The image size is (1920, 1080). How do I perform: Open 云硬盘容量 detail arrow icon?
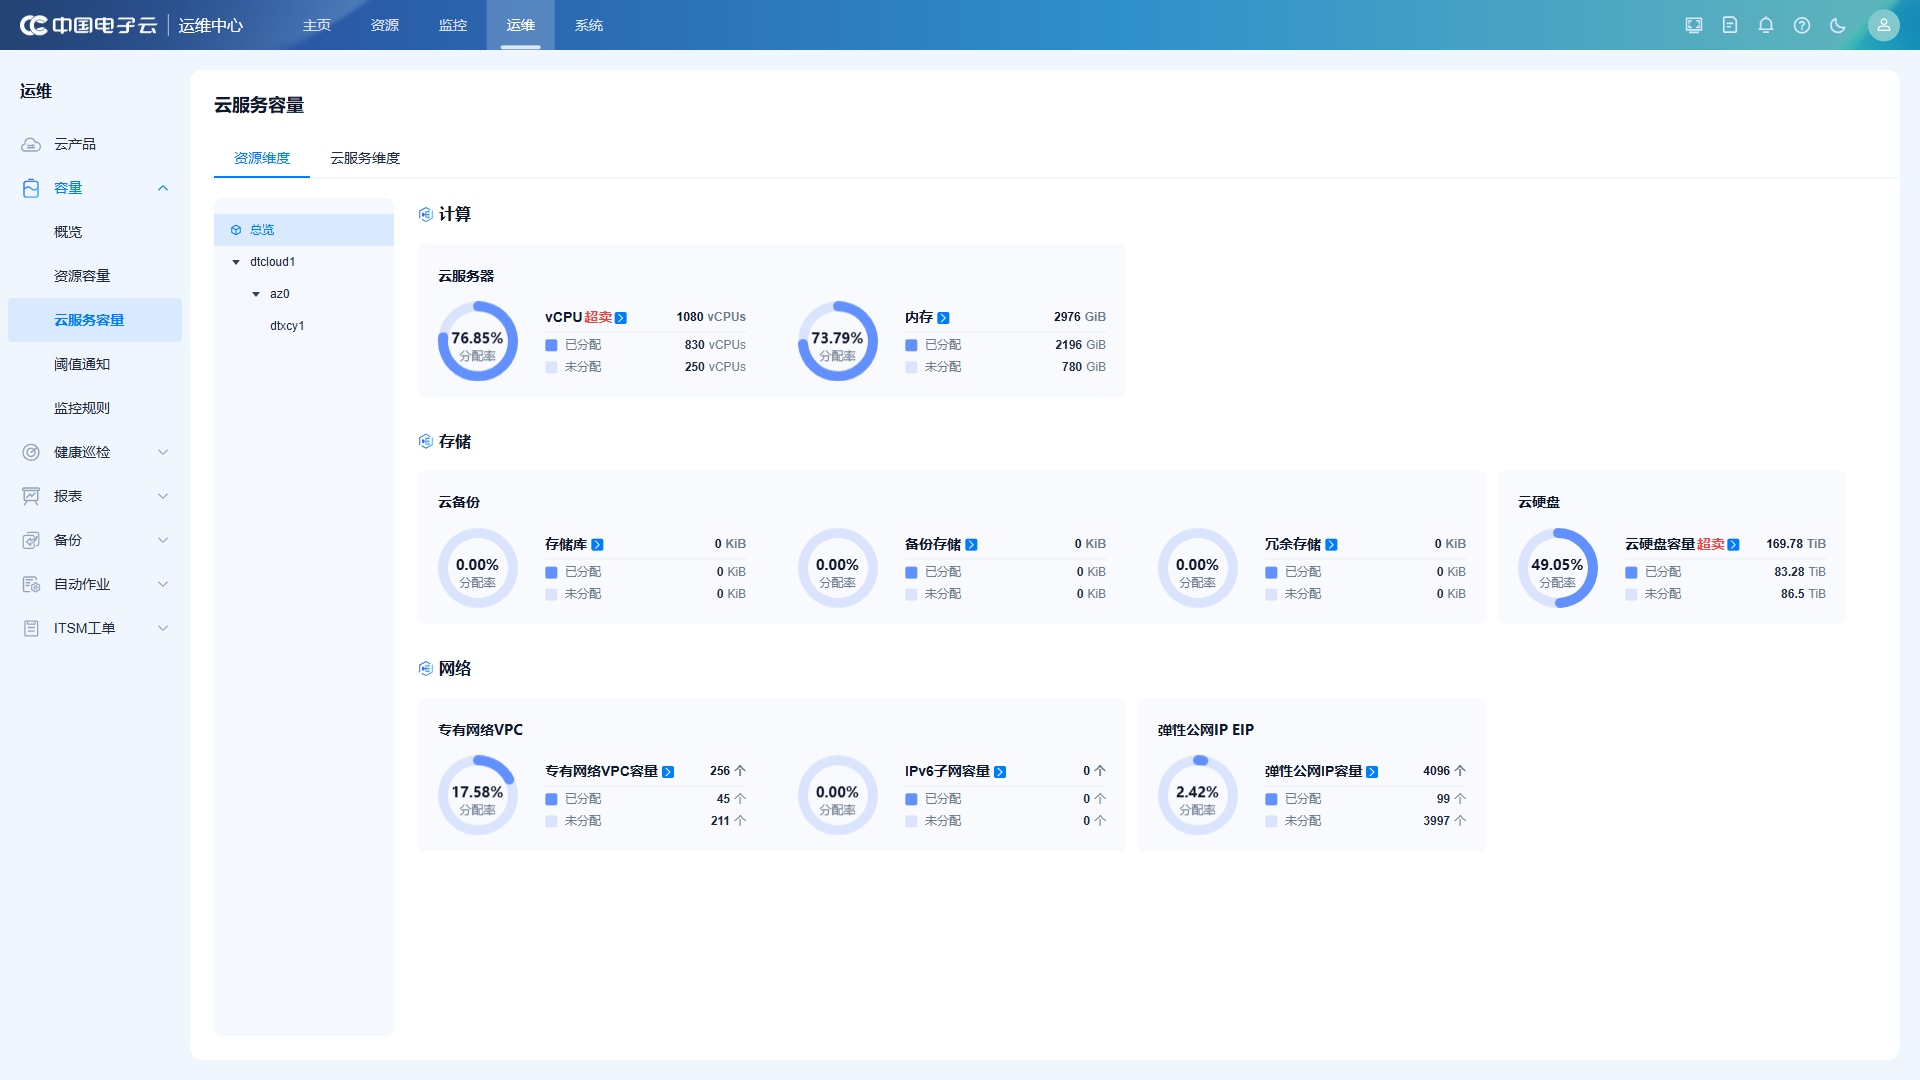(1733, 545)
